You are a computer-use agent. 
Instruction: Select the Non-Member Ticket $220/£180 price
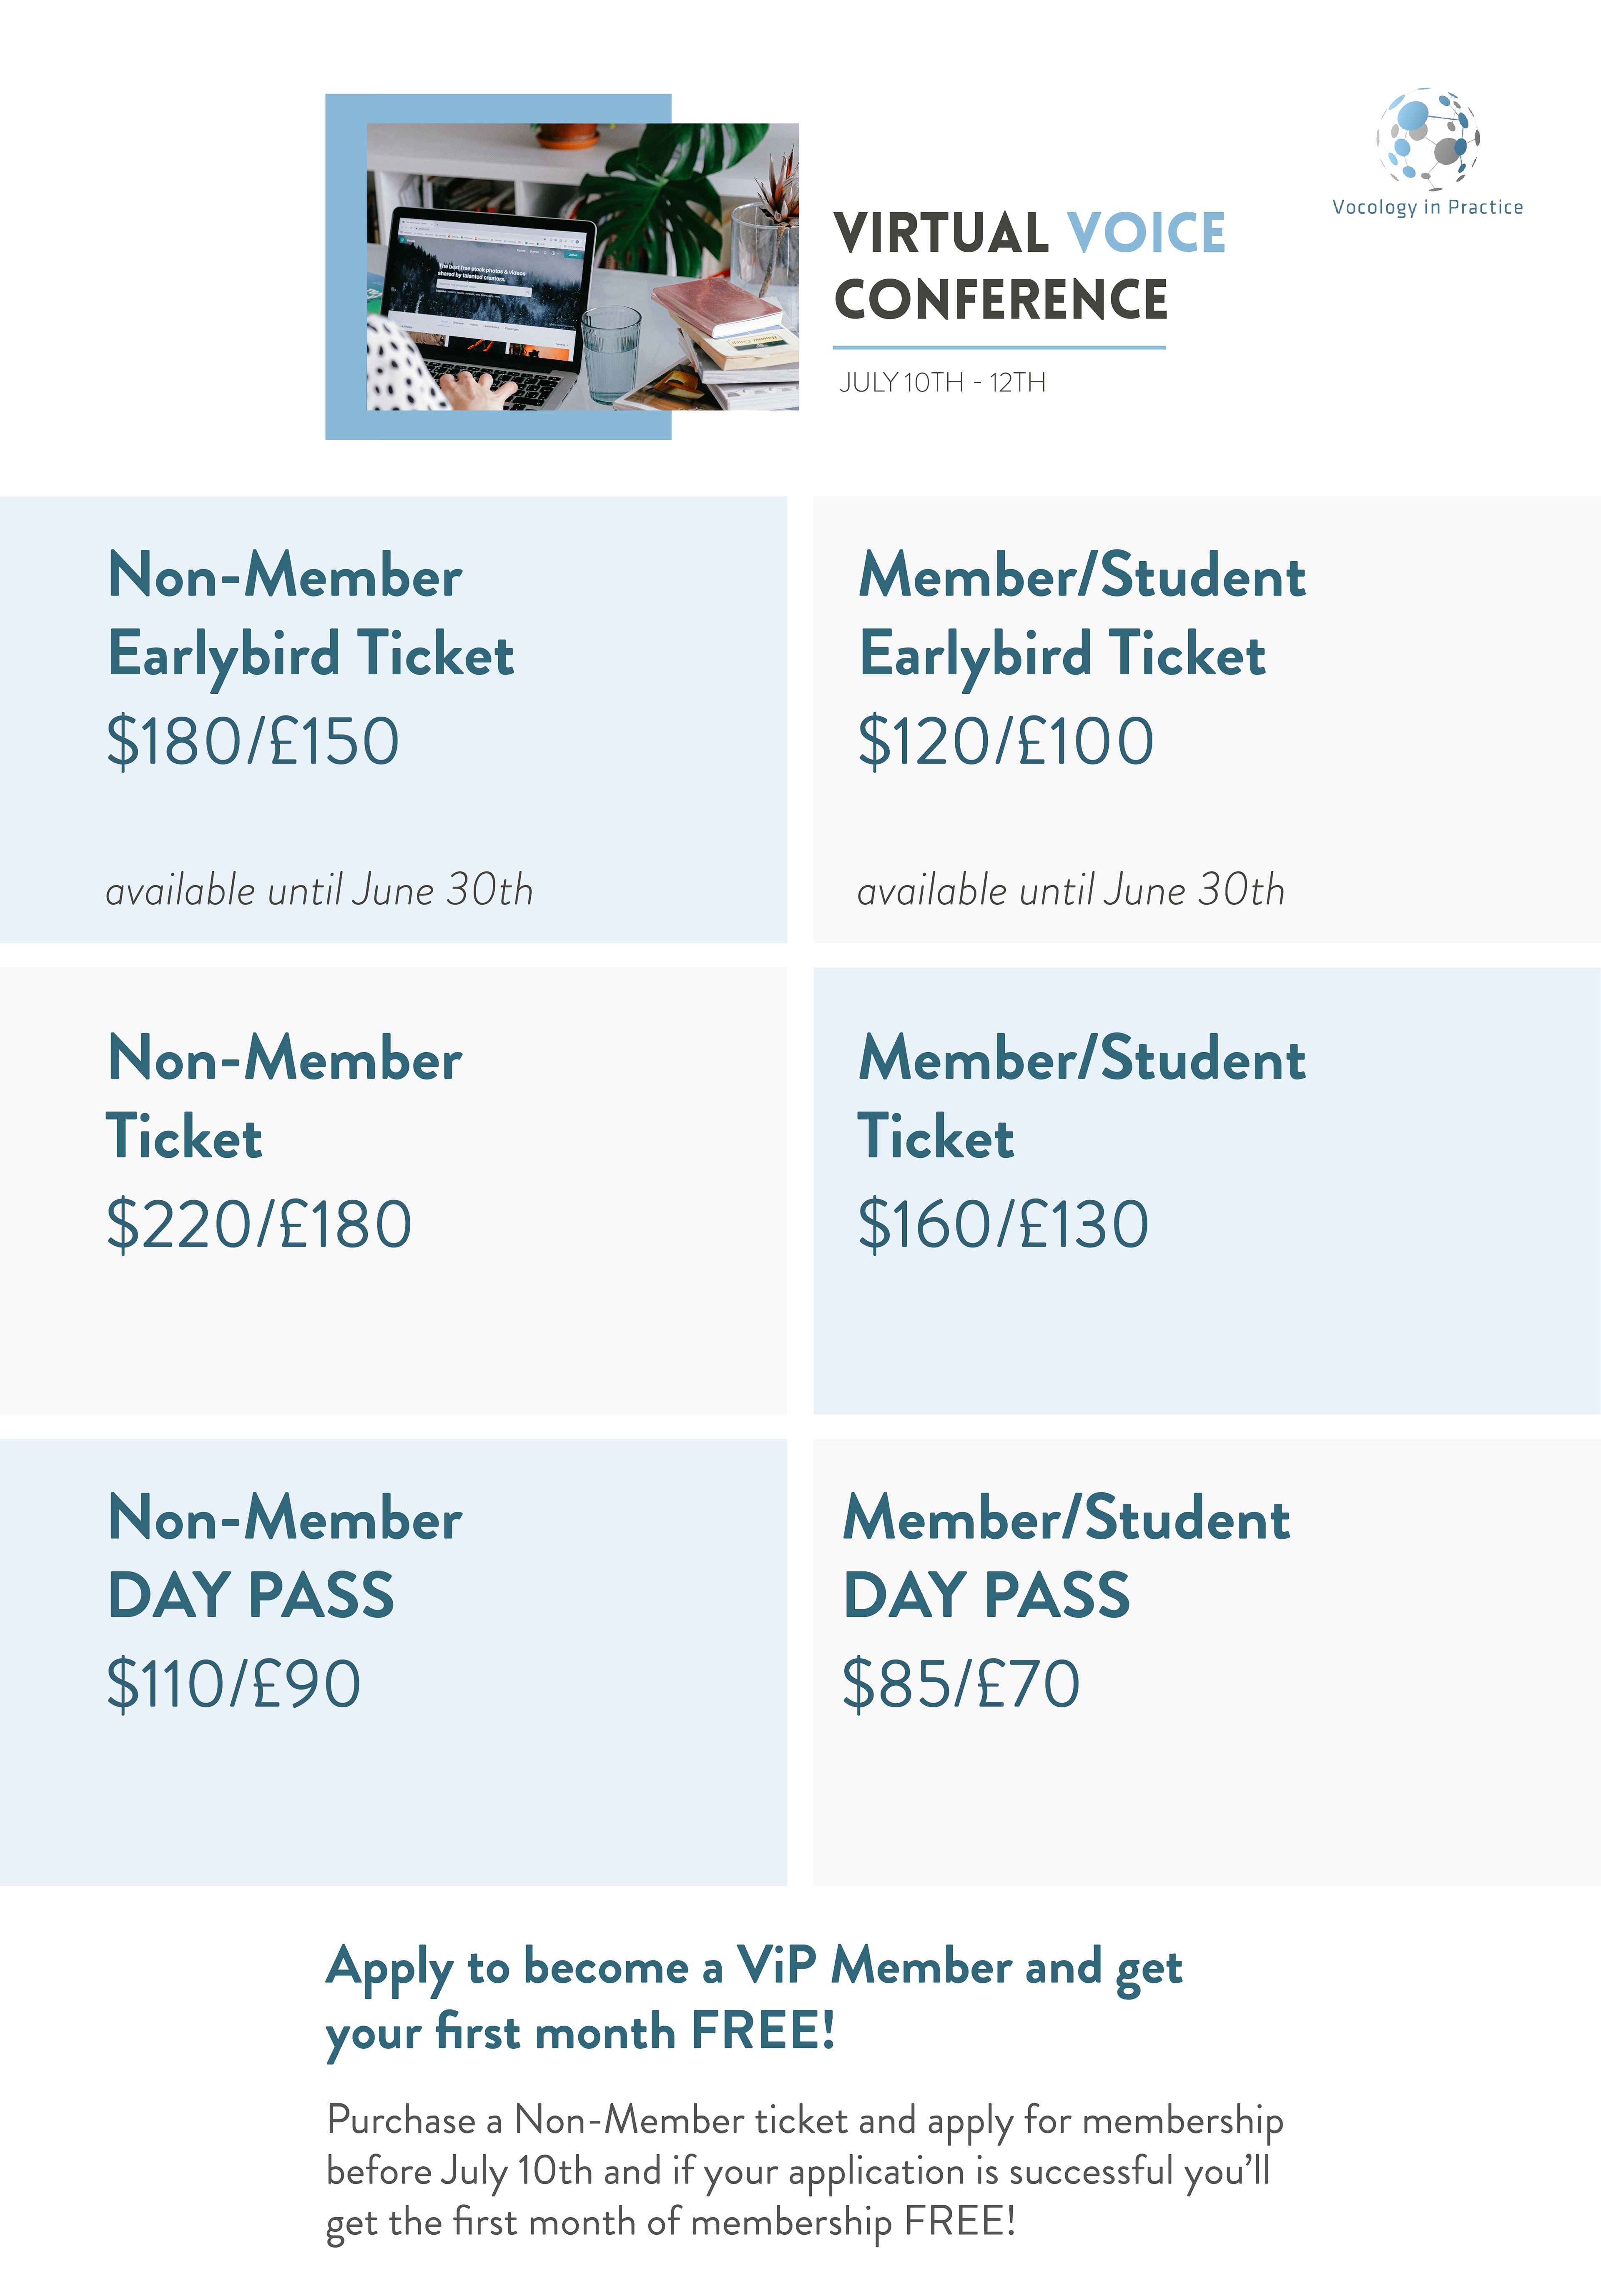tap(259, 1224)
